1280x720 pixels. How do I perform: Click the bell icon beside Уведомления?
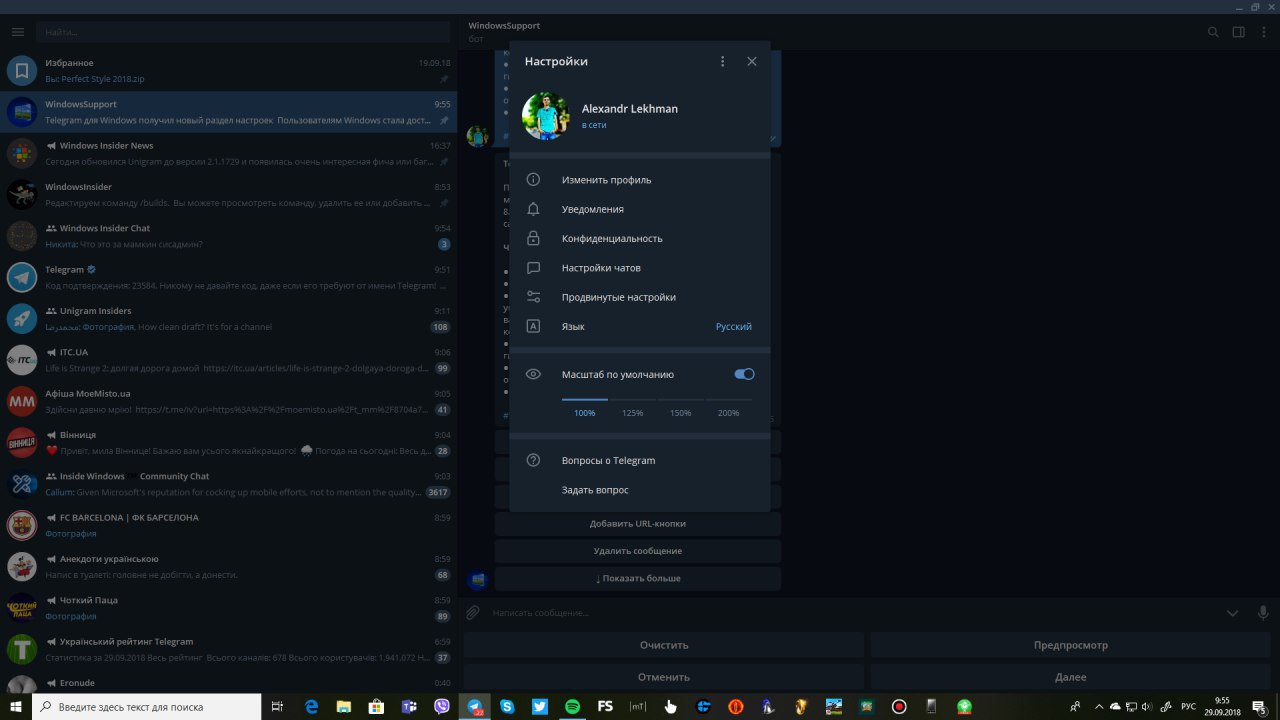click(533, 209)
